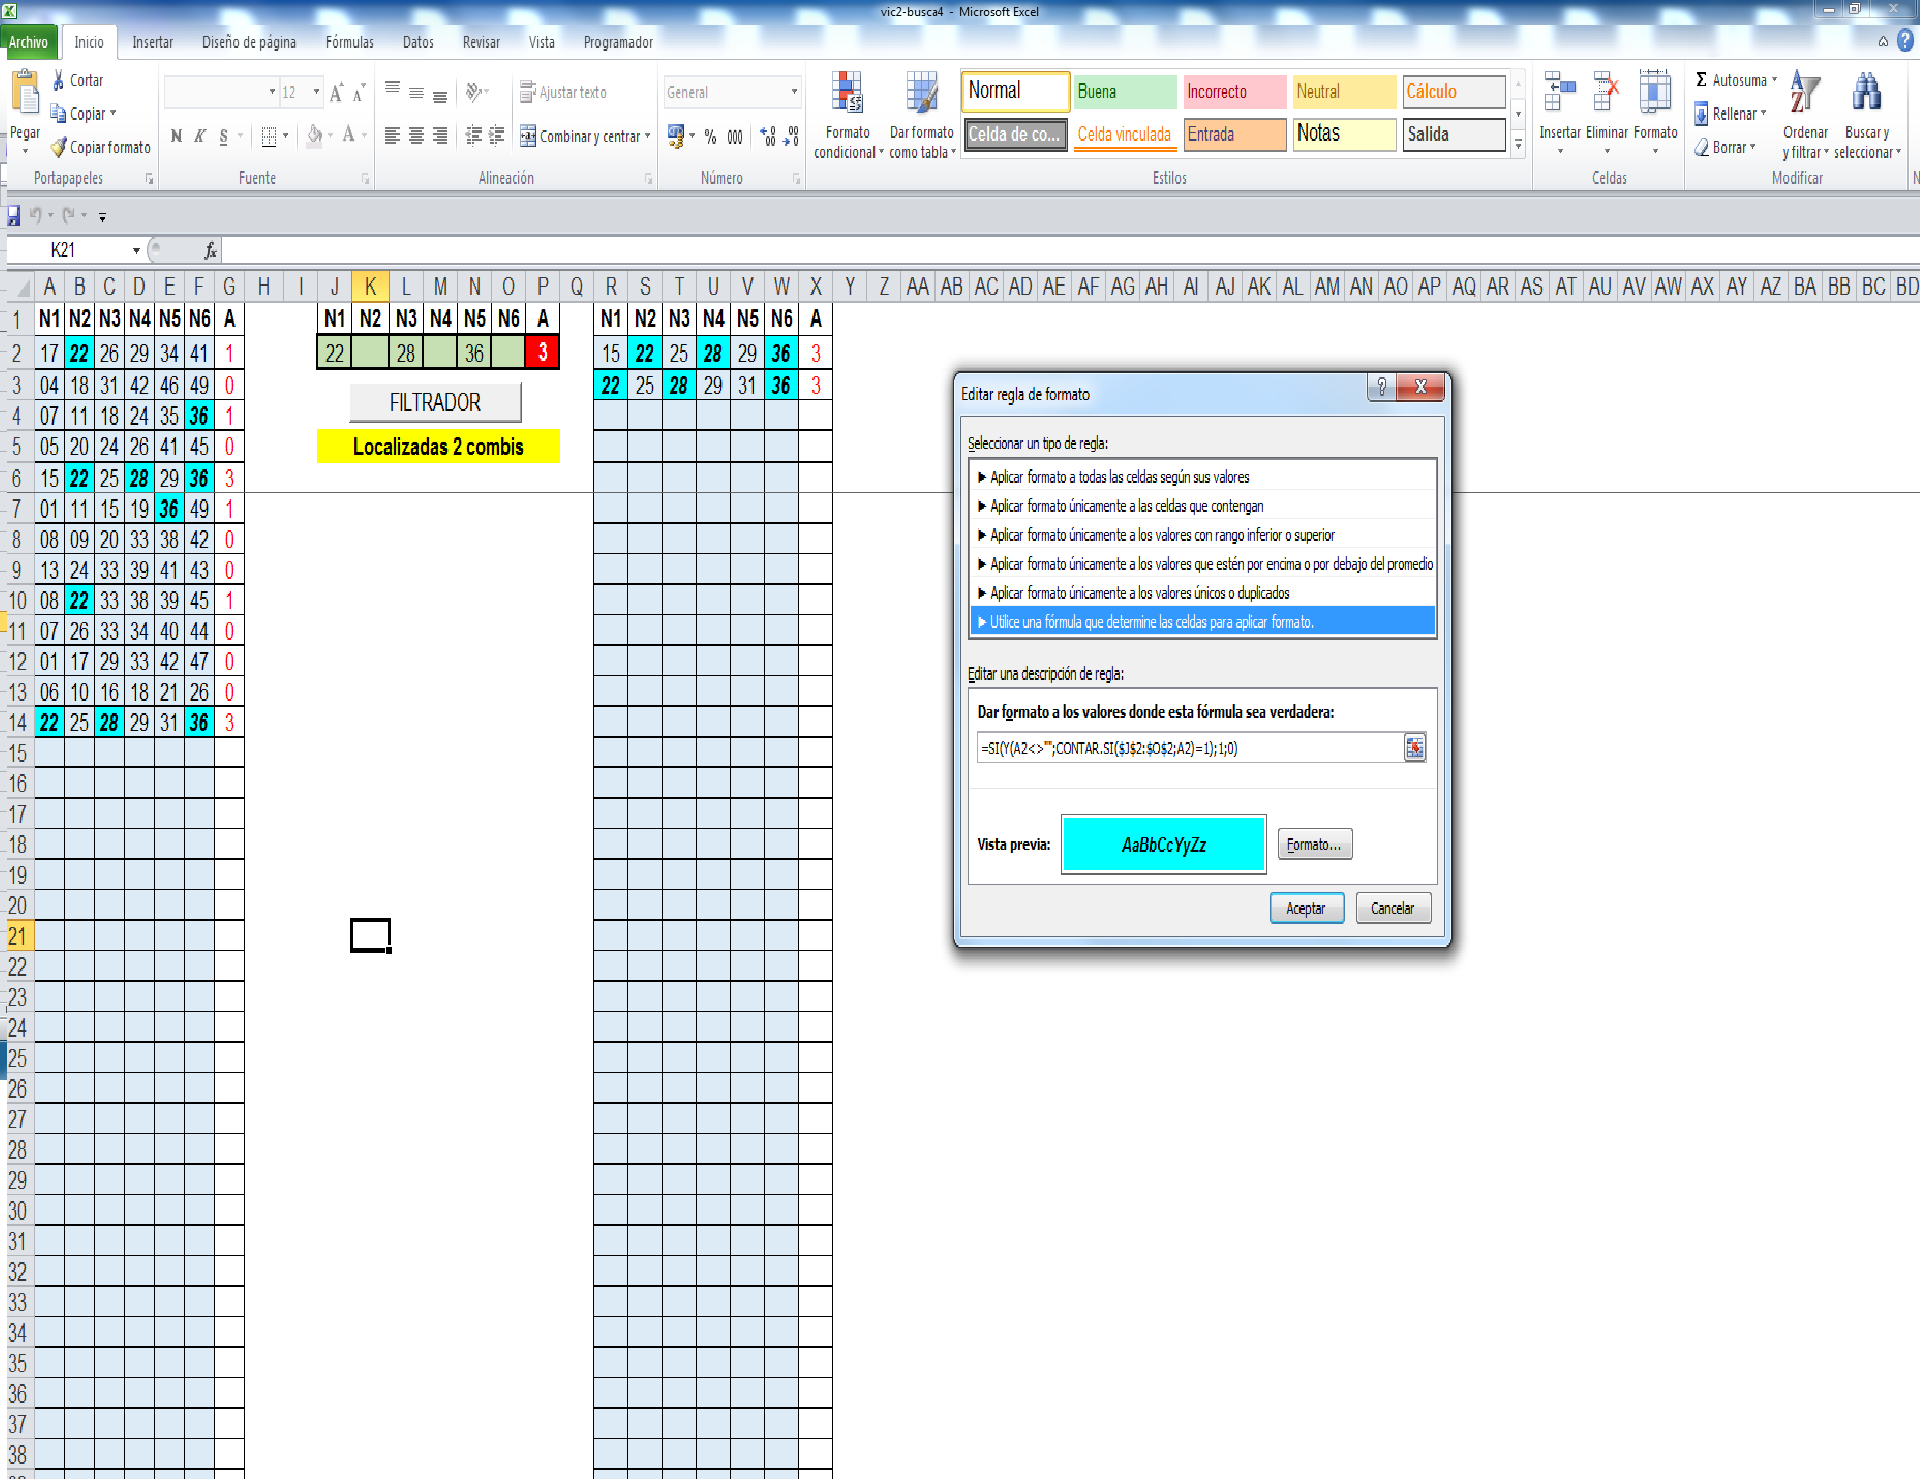Decrease indent icon
This screenshot has width=1920, height=1484.
[x=474, y=136]
